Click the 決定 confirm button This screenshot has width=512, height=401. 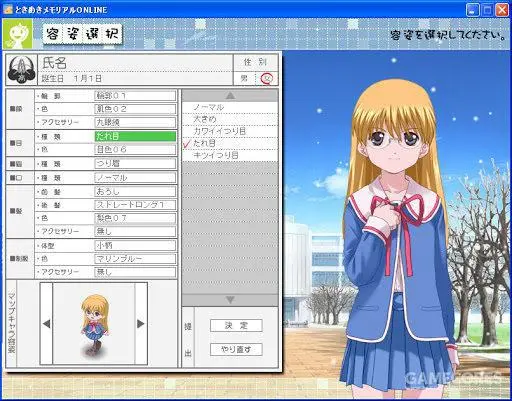(236, 325)
